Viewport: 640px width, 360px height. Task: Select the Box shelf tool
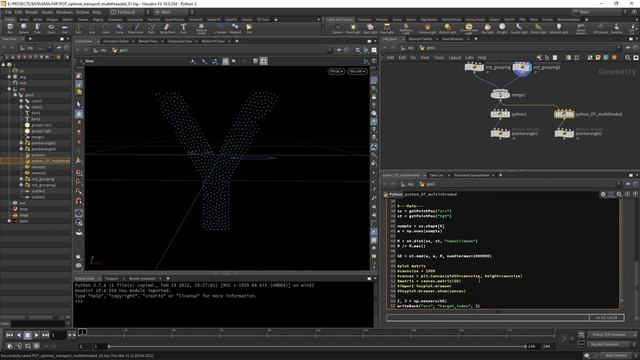tap(10, 28)
